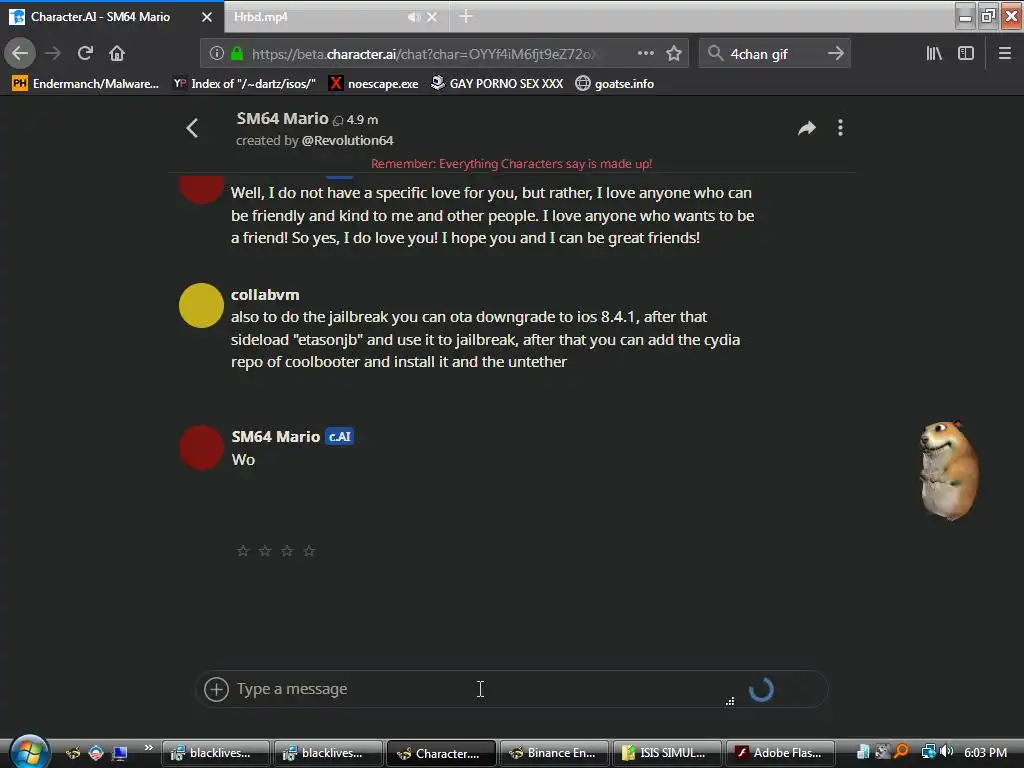The height and width of the screenshot is (768, 1024).
Task: Toggle the browser sidebar icon
Action: pos(966,54)
